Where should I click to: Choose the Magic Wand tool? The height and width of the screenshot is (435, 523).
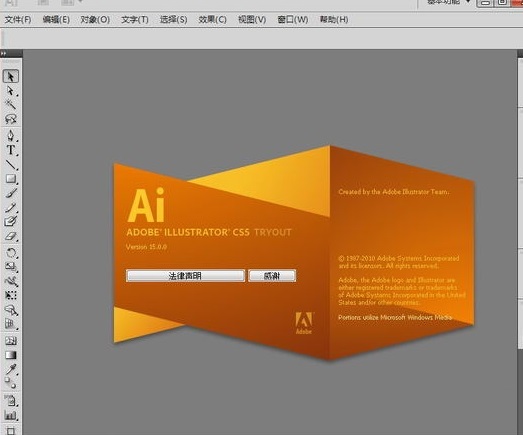[11, 105]
